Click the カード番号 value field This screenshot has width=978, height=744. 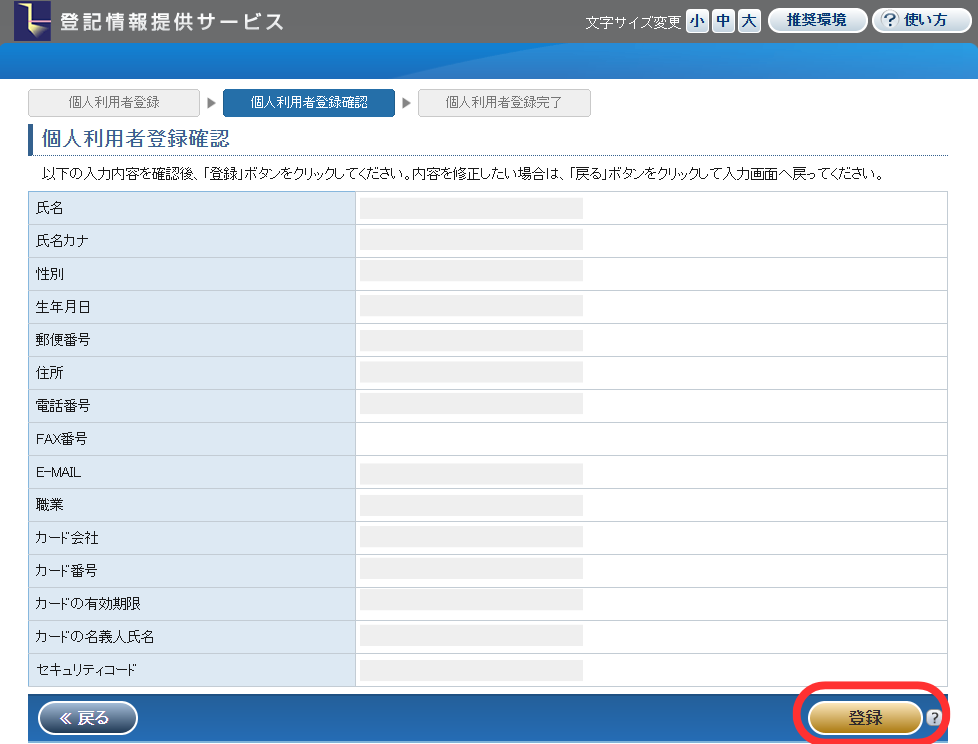[471, 571]
